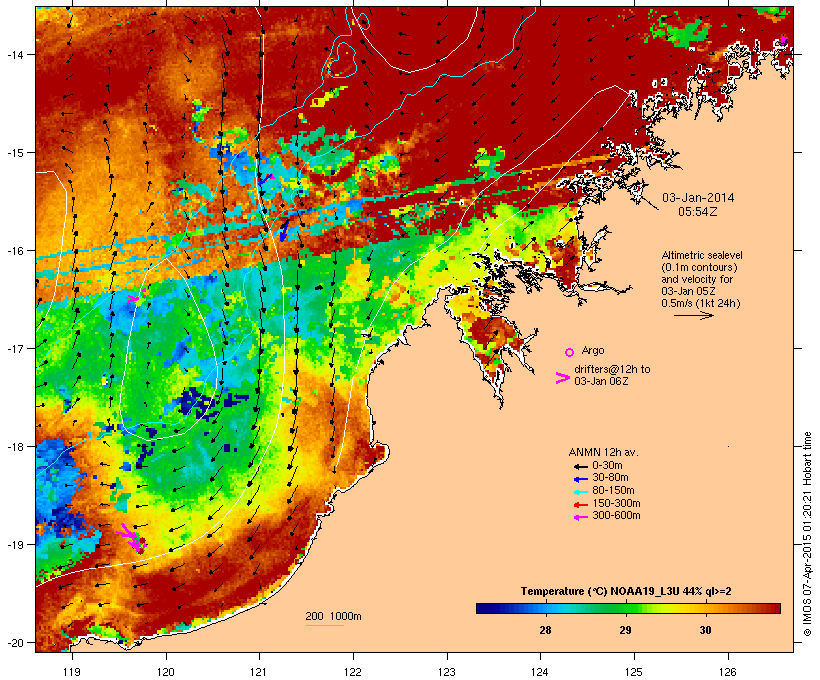Click the '200 1000m' contour label
The height and width of the screenshot is (680, 820).
coord(333,616)
